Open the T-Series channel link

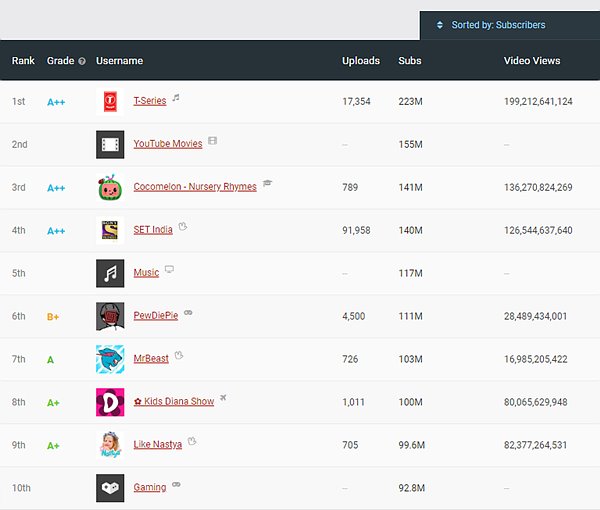[150, 101]
